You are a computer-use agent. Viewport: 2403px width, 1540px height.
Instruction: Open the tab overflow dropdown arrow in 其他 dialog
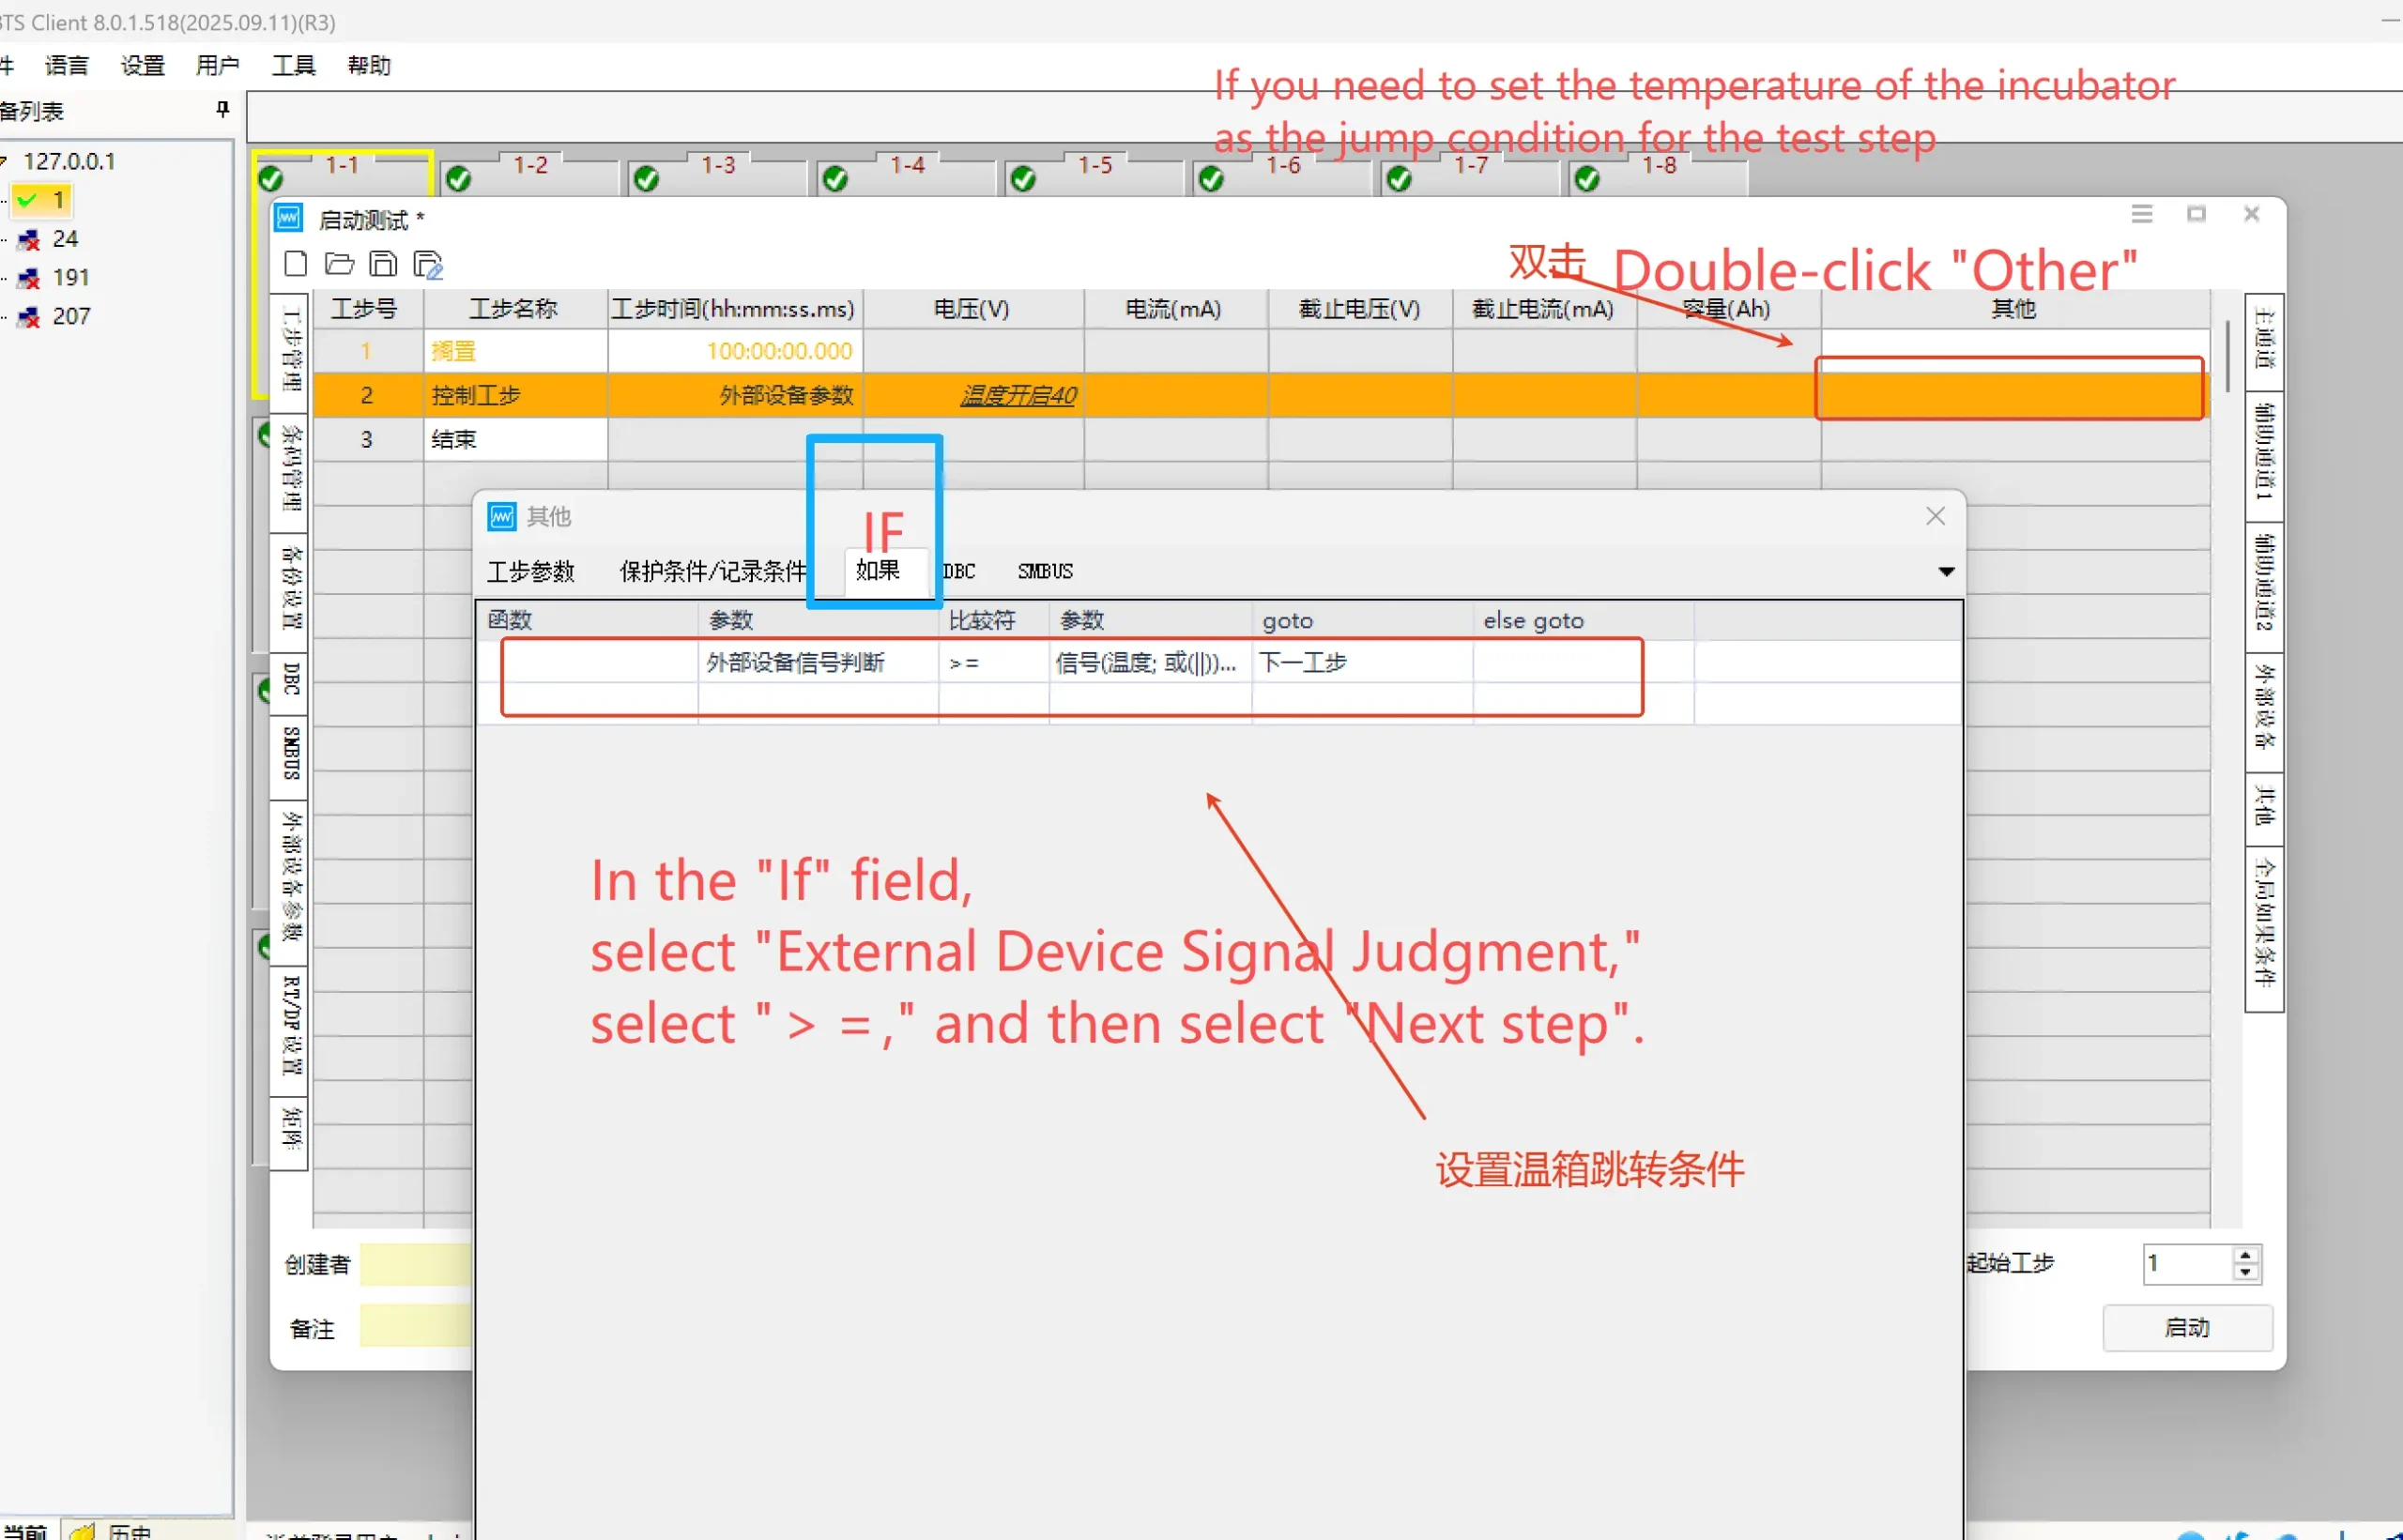pos(1946,572)
